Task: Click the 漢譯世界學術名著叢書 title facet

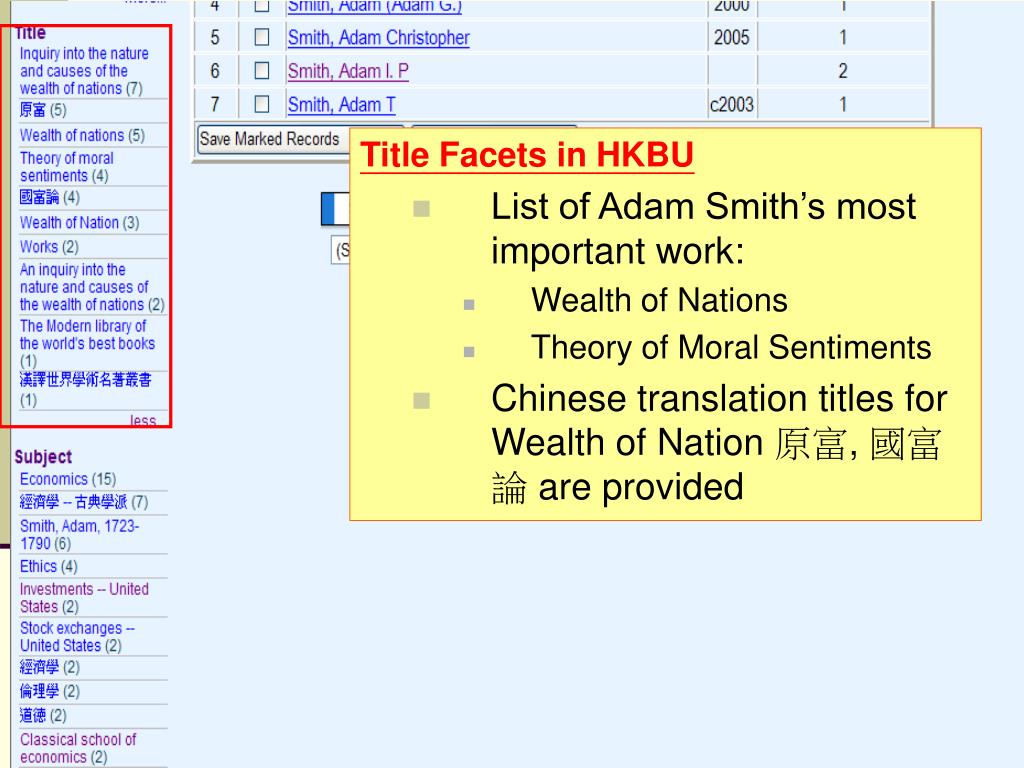Action: [85, 389]
